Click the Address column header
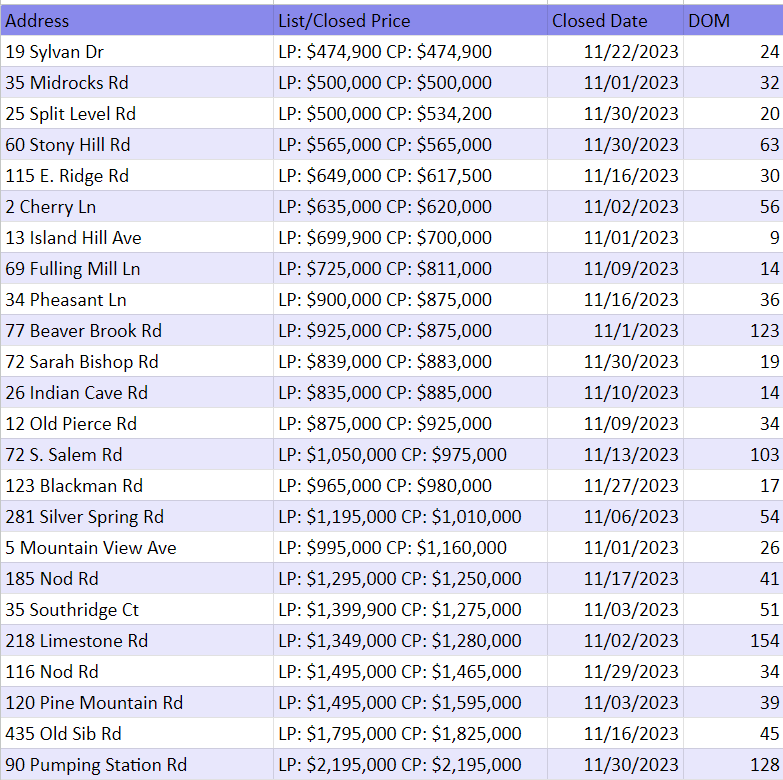The image size is (783, 780). click(38, 20)
